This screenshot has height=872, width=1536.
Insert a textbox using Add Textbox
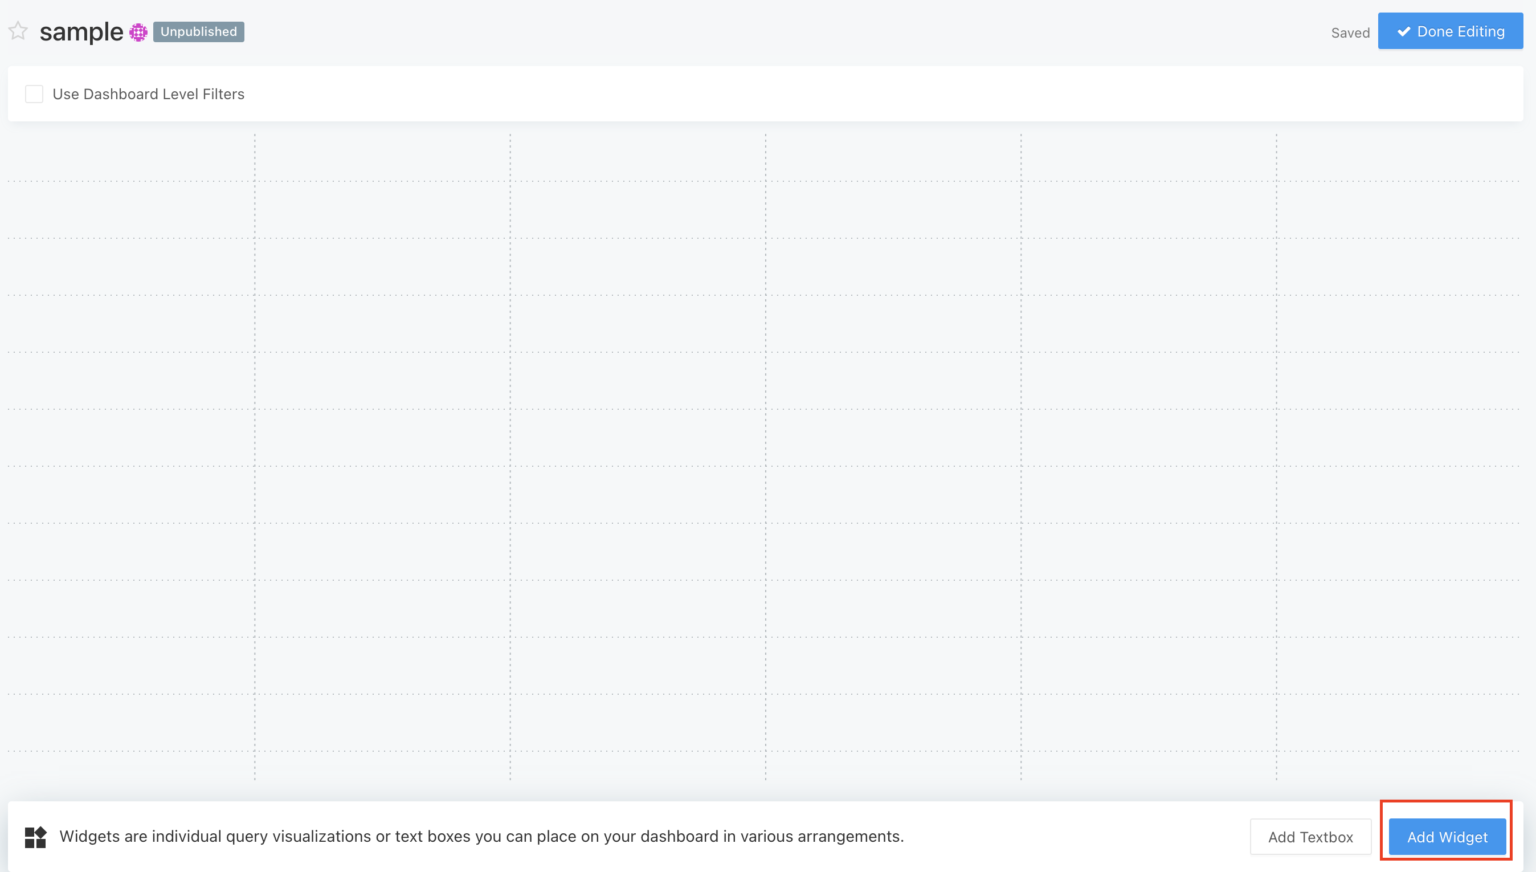click(1310, 837)
